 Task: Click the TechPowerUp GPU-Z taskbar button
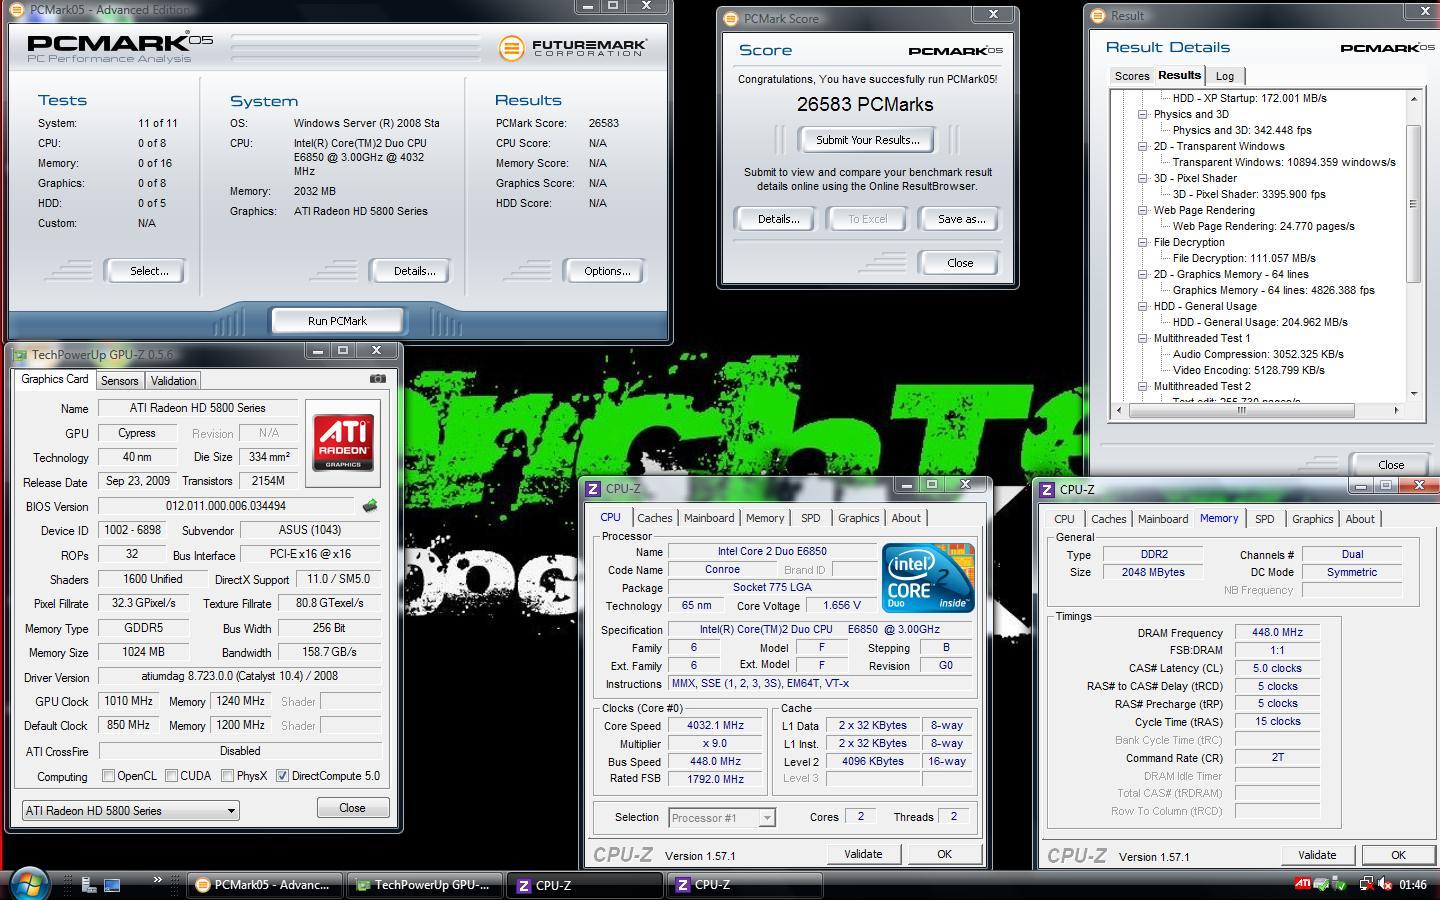tap(423, 885)
